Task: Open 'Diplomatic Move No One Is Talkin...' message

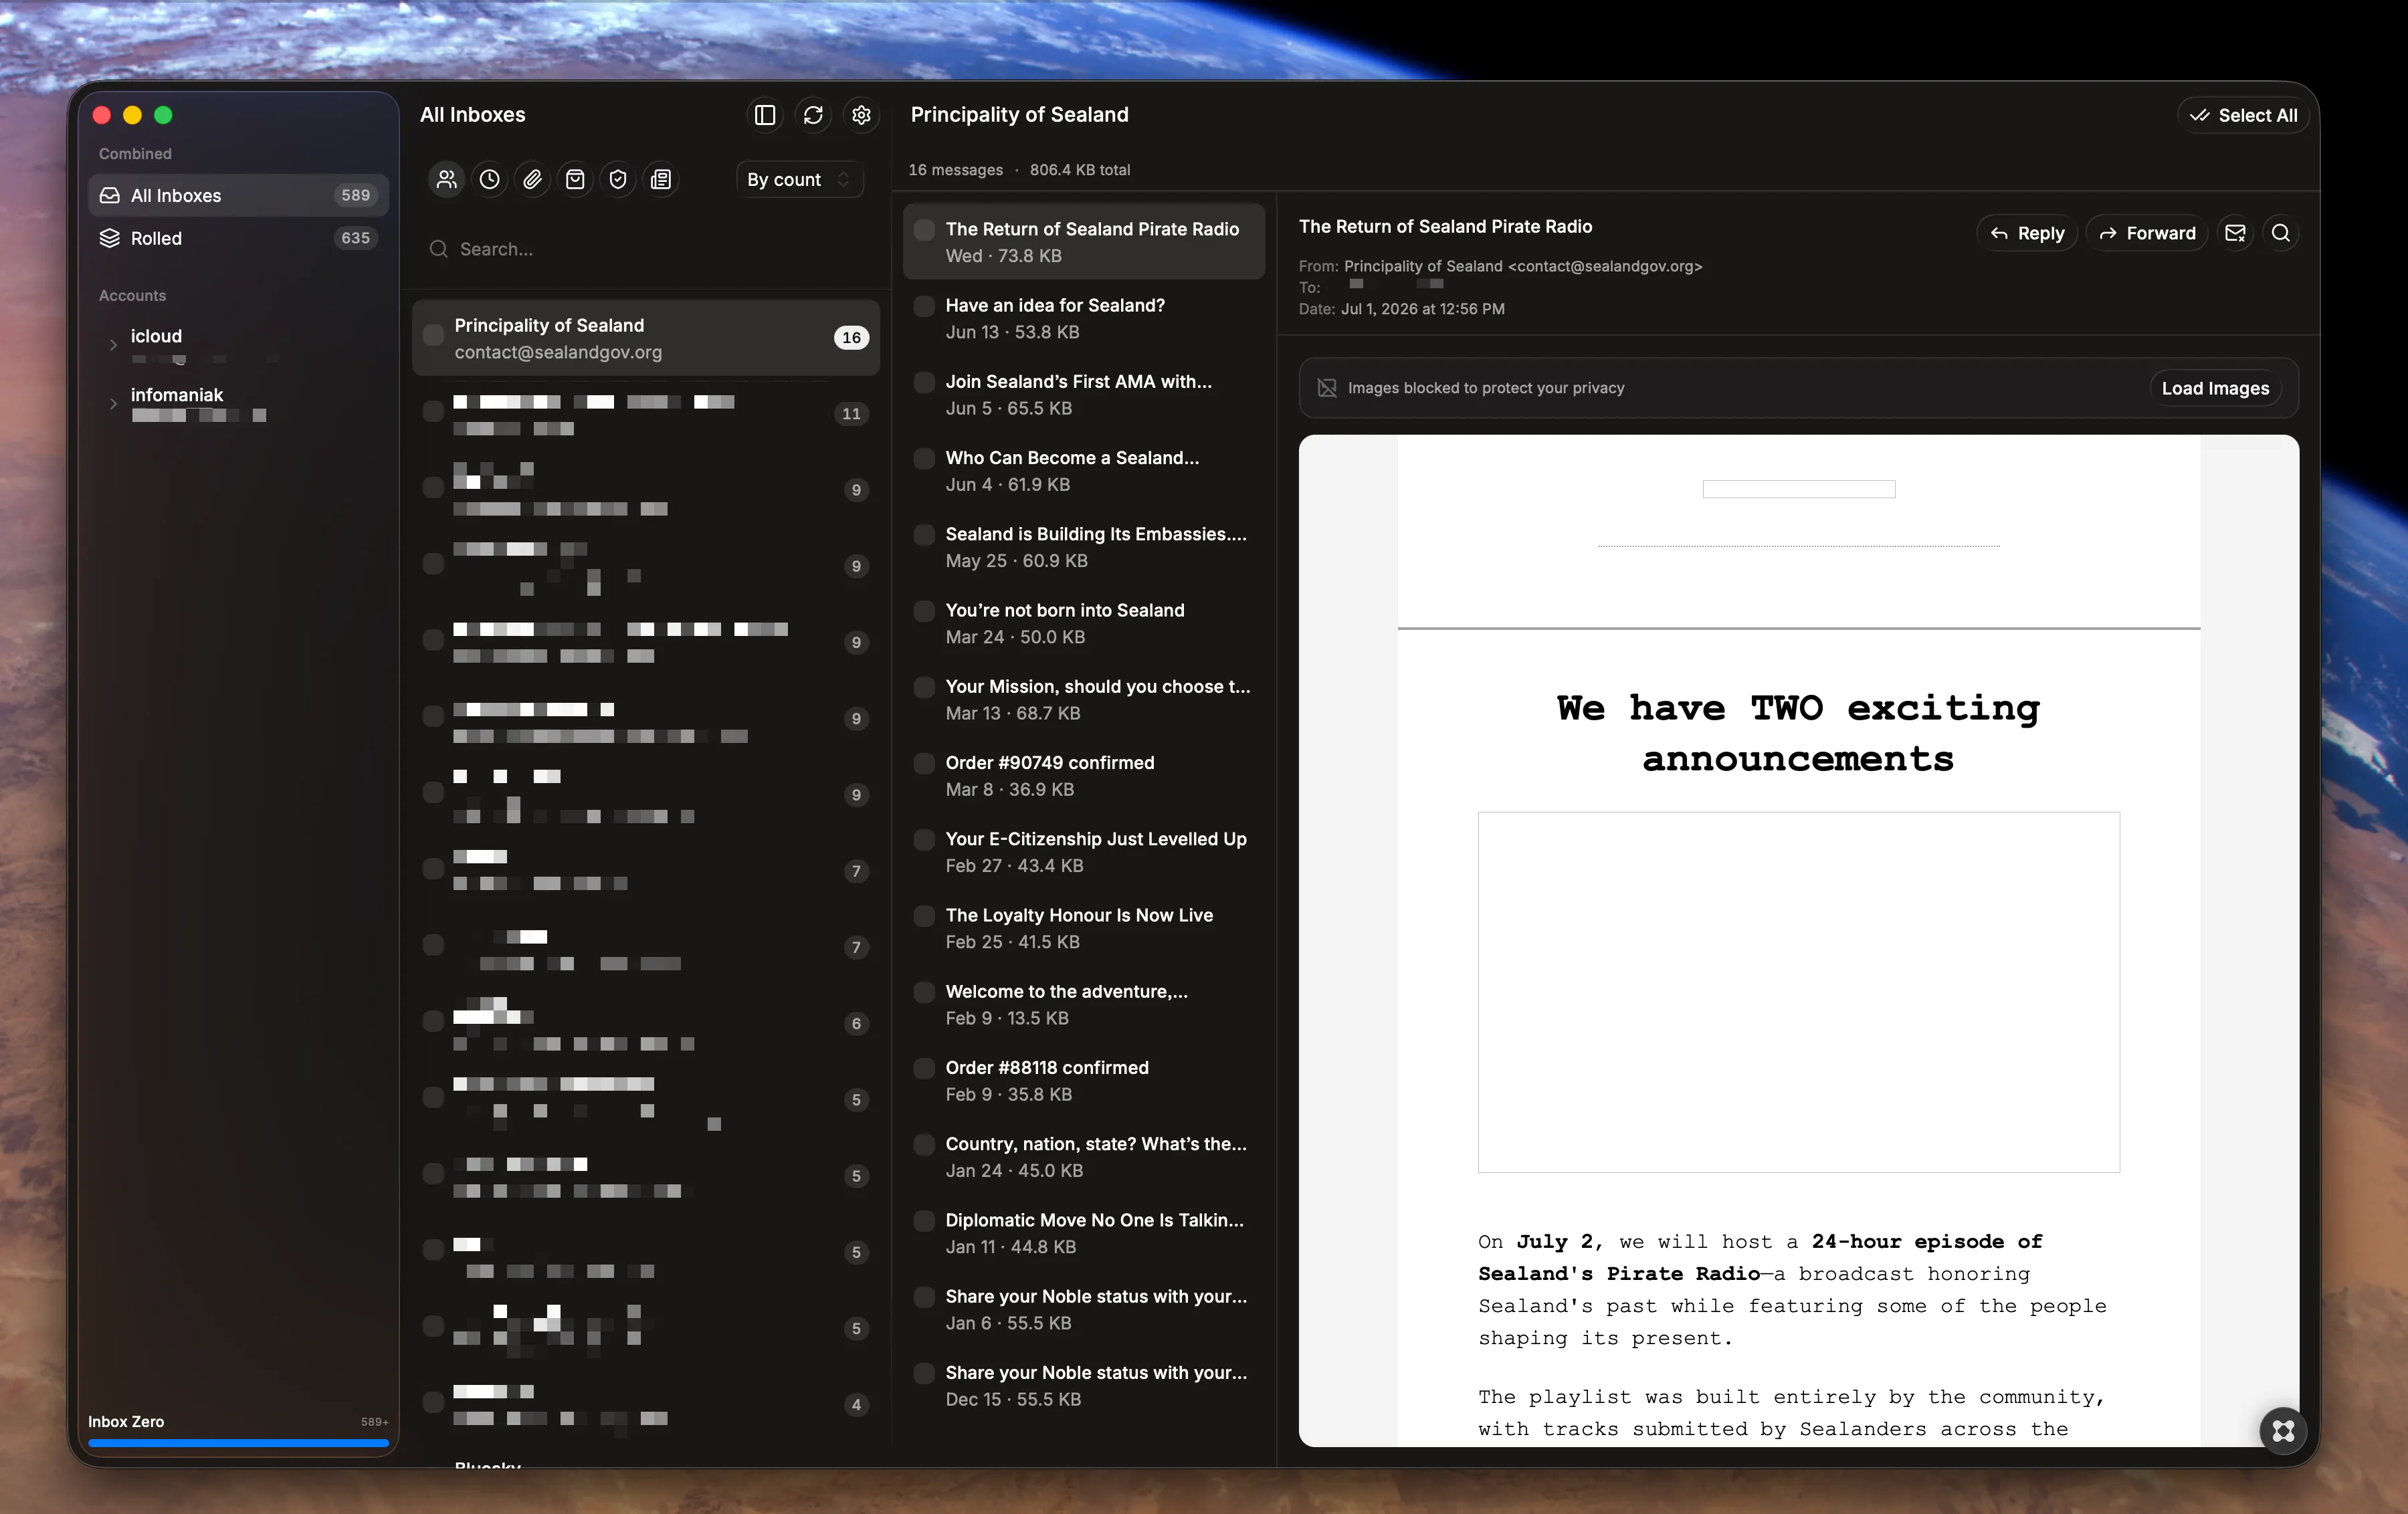Action: click(x=1084, y=1233)
